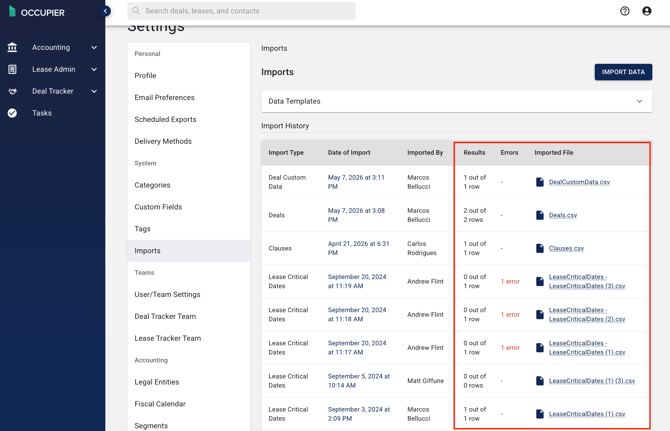Open Email Preferences settings

coord(165,97)
